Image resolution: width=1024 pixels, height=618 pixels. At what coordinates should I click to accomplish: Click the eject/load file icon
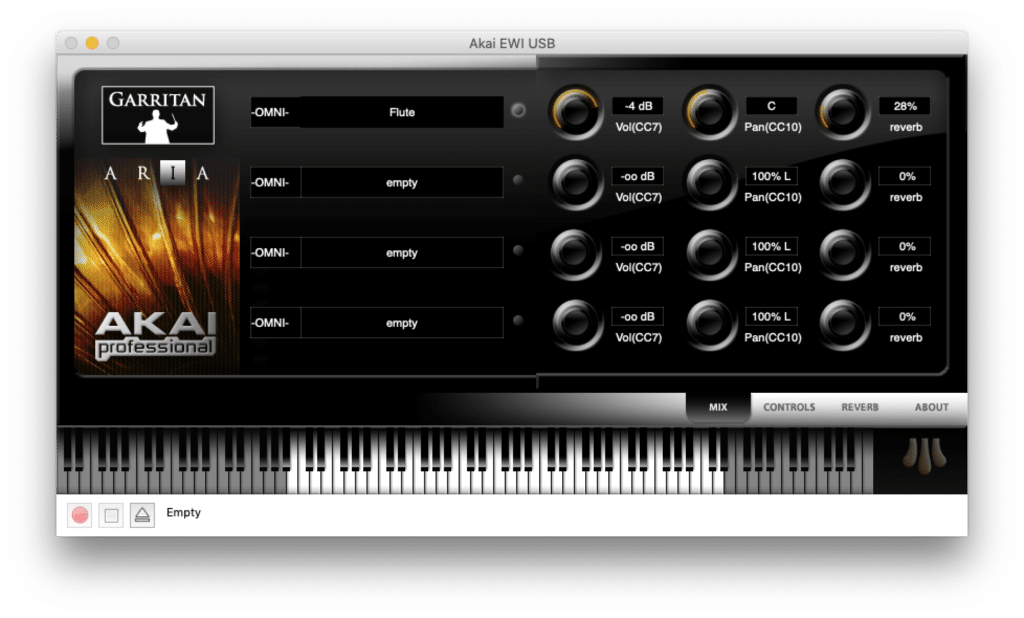(x=142, y=515)
